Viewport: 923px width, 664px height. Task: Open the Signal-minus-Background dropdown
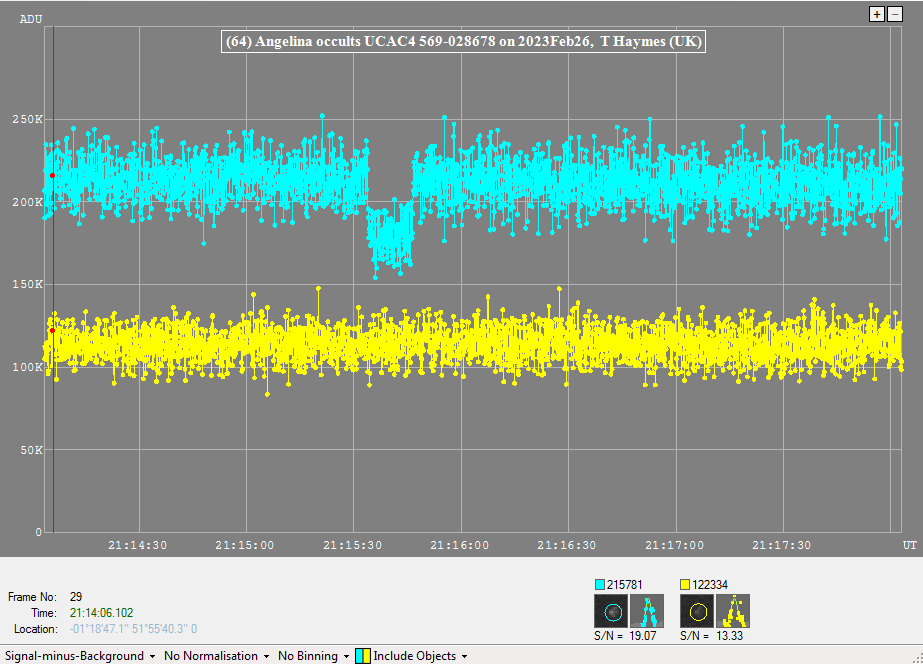click(x=80, y=656)
